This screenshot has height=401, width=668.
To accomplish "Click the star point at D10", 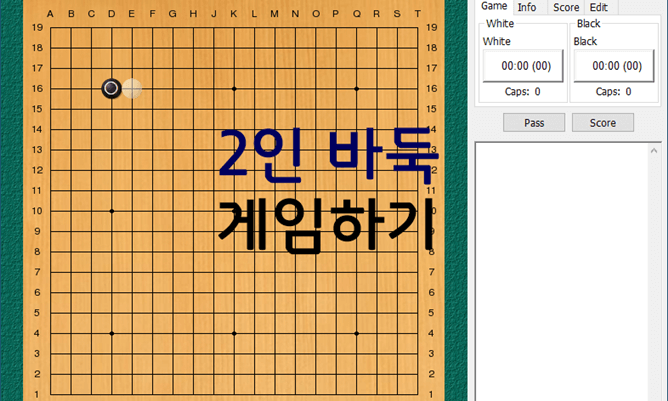I will 112,211.
